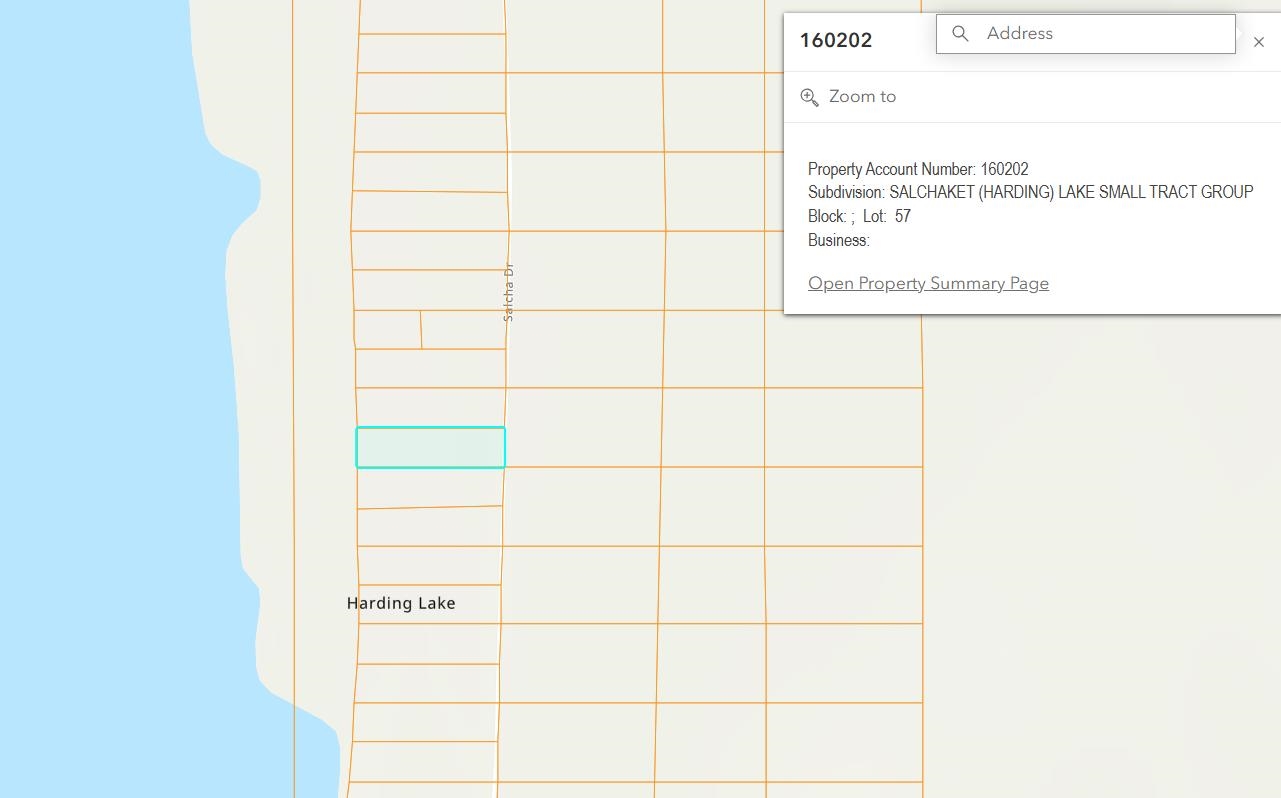The width and height of the screenshot is (1281, 798).
Task: Click the Lot: 57 text
Action: coord(887,216)
